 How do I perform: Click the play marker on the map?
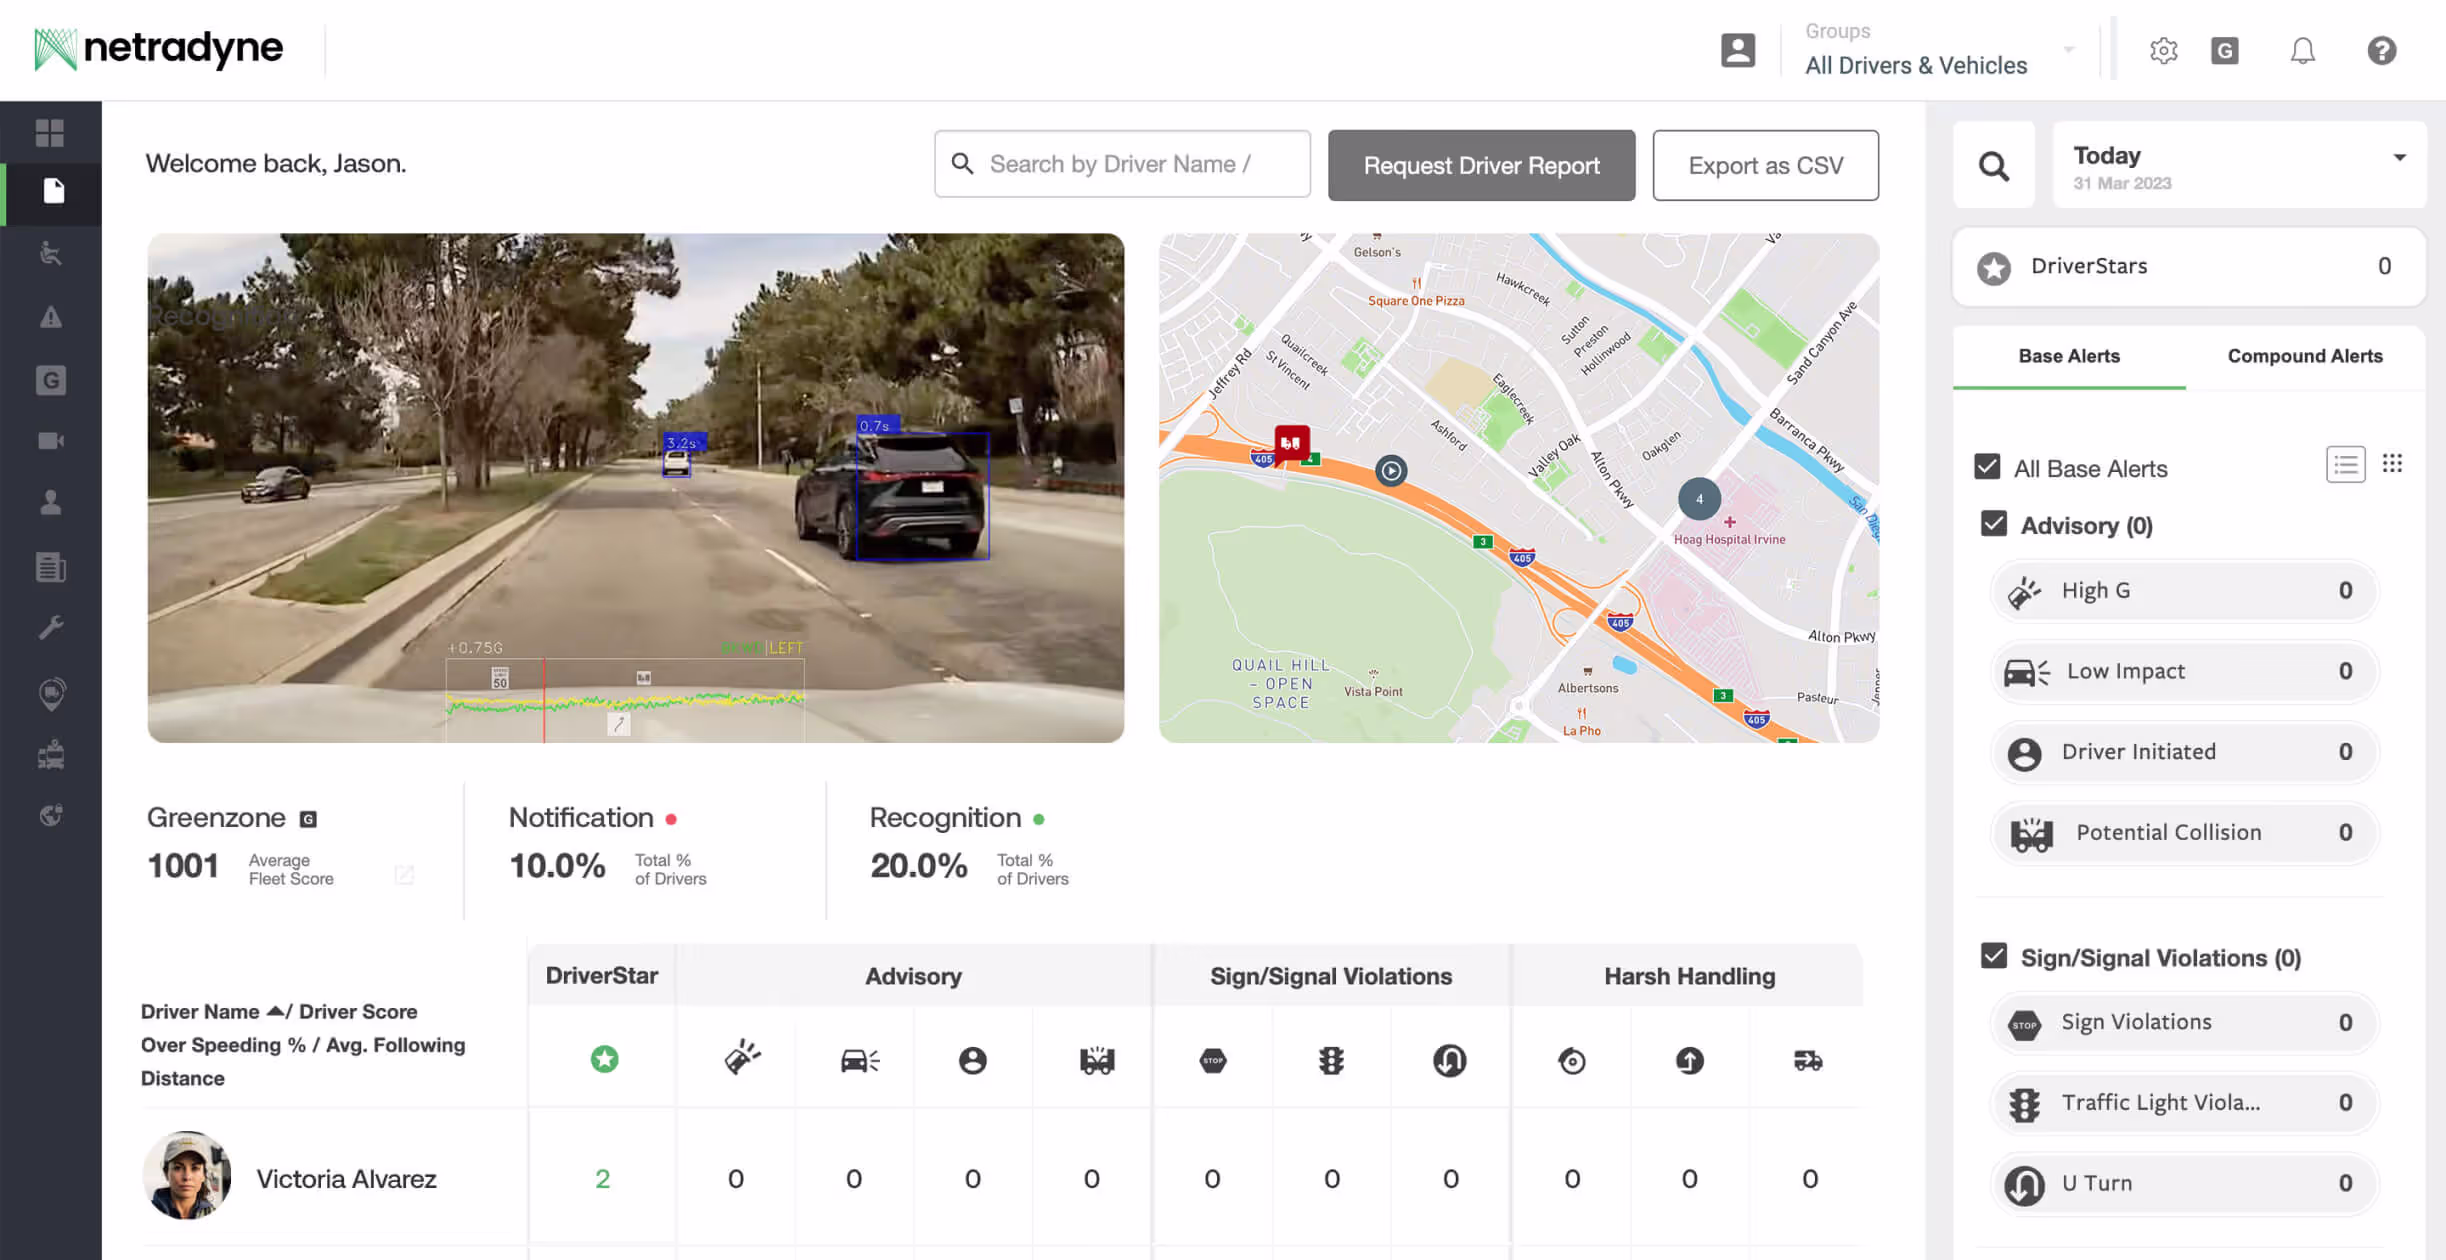coord(1390,471)
